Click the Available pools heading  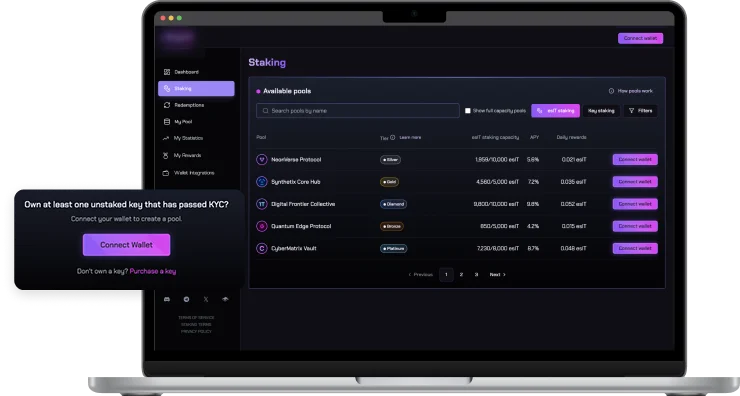click(x=287, y=91)
